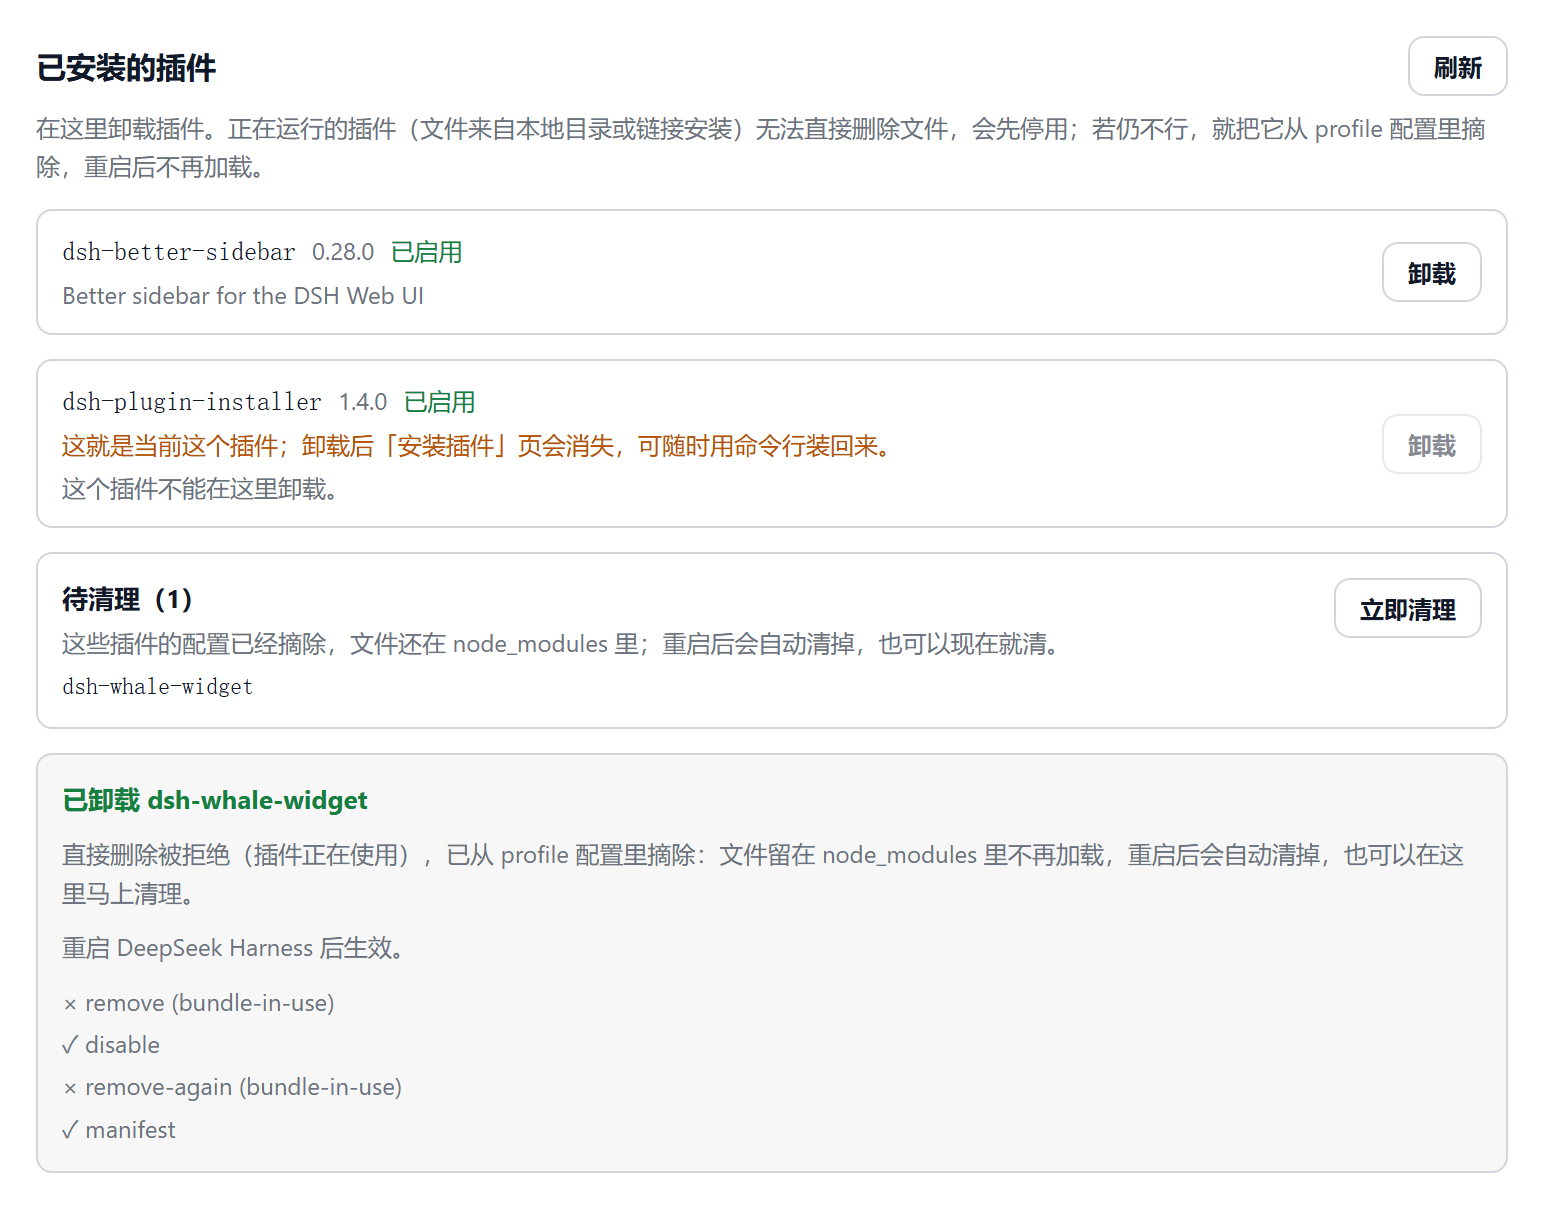Screen dimensions: 1544x1209
Task: Click the green heading 已卸载 dsh-whale-widget
Action: click(x=215, y=800)
